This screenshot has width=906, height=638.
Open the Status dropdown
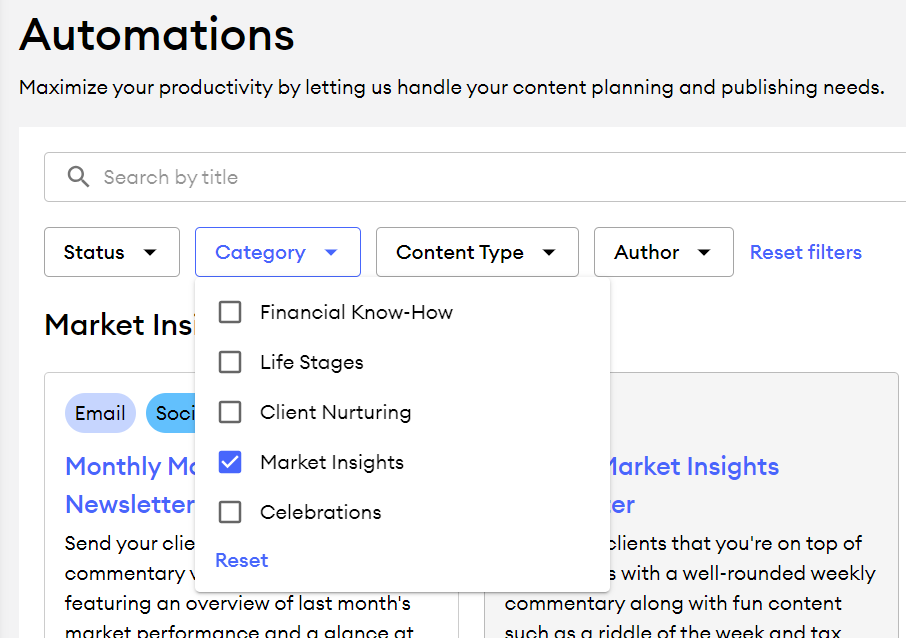click(111, 252)
